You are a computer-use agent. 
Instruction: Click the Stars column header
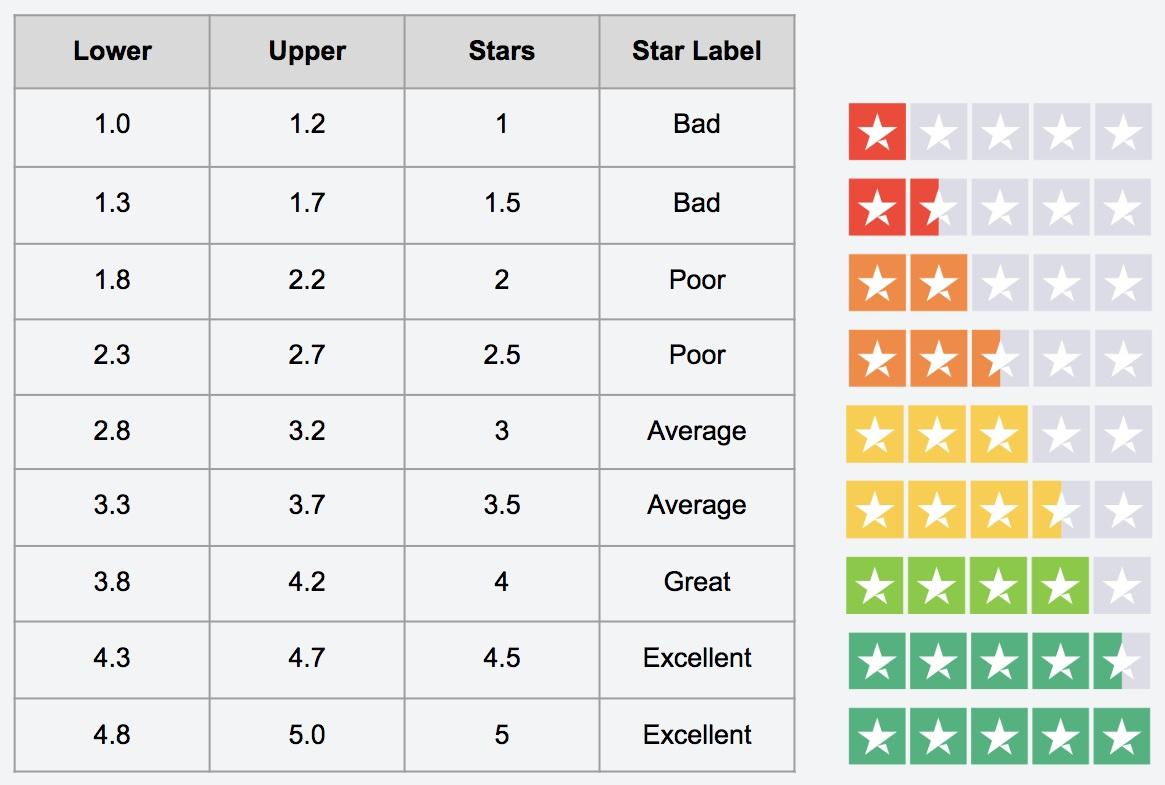tap(502, 51)
